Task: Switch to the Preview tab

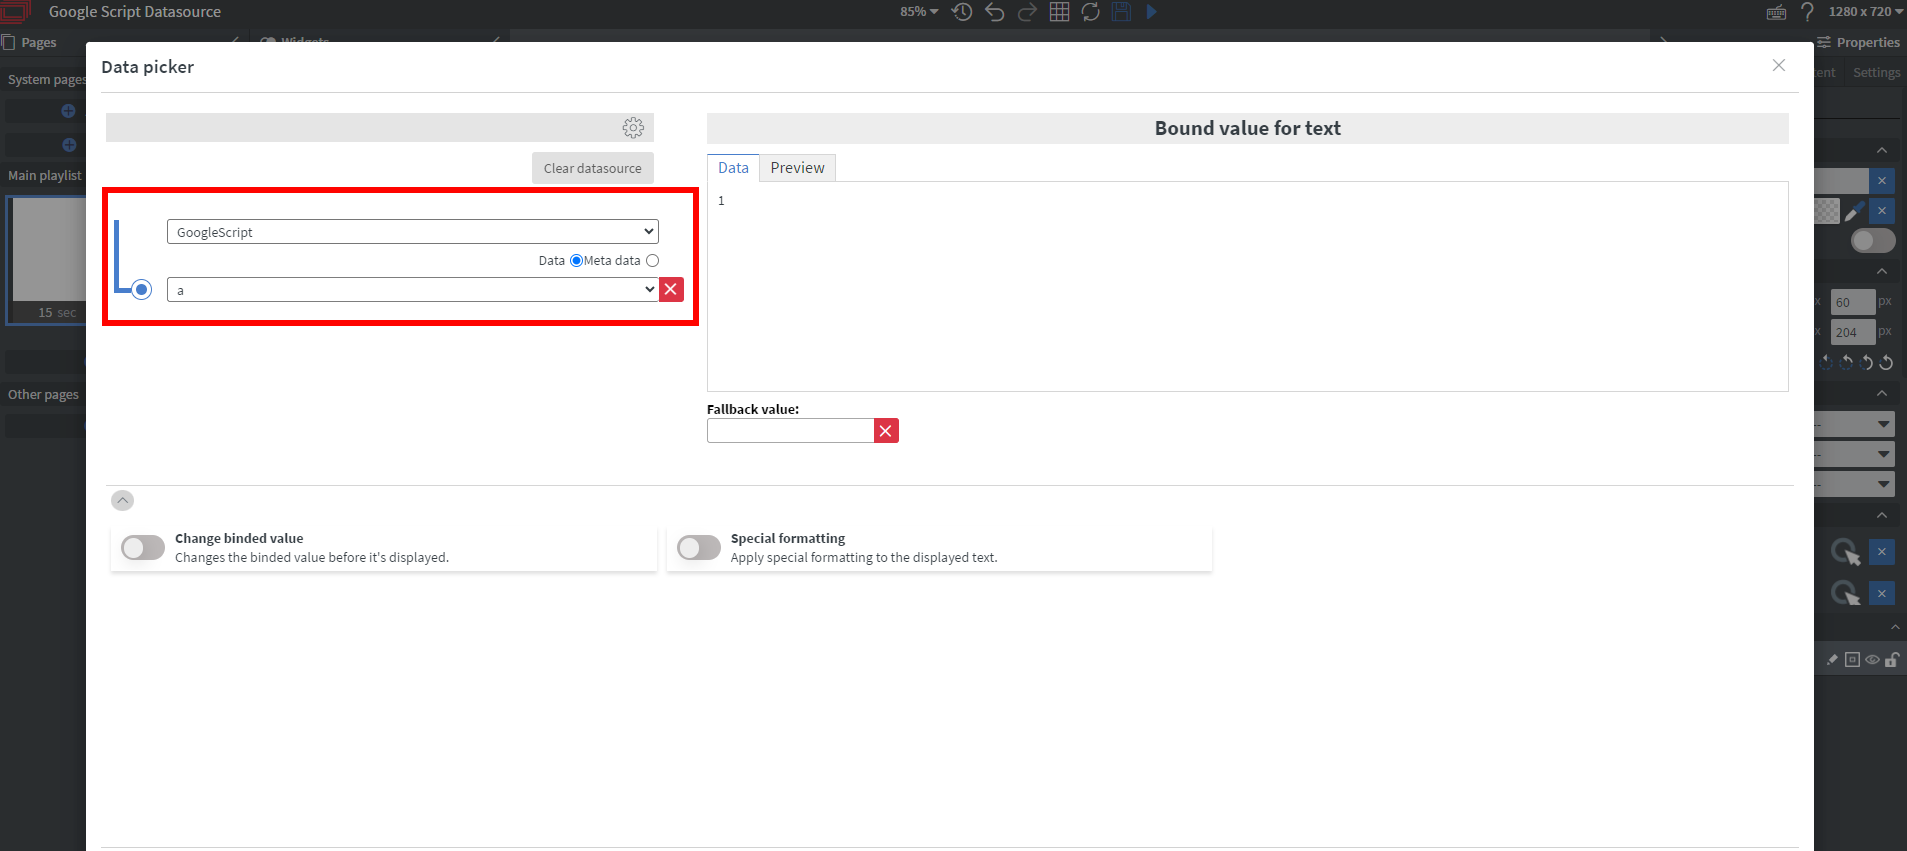Action: click(797, 168)
